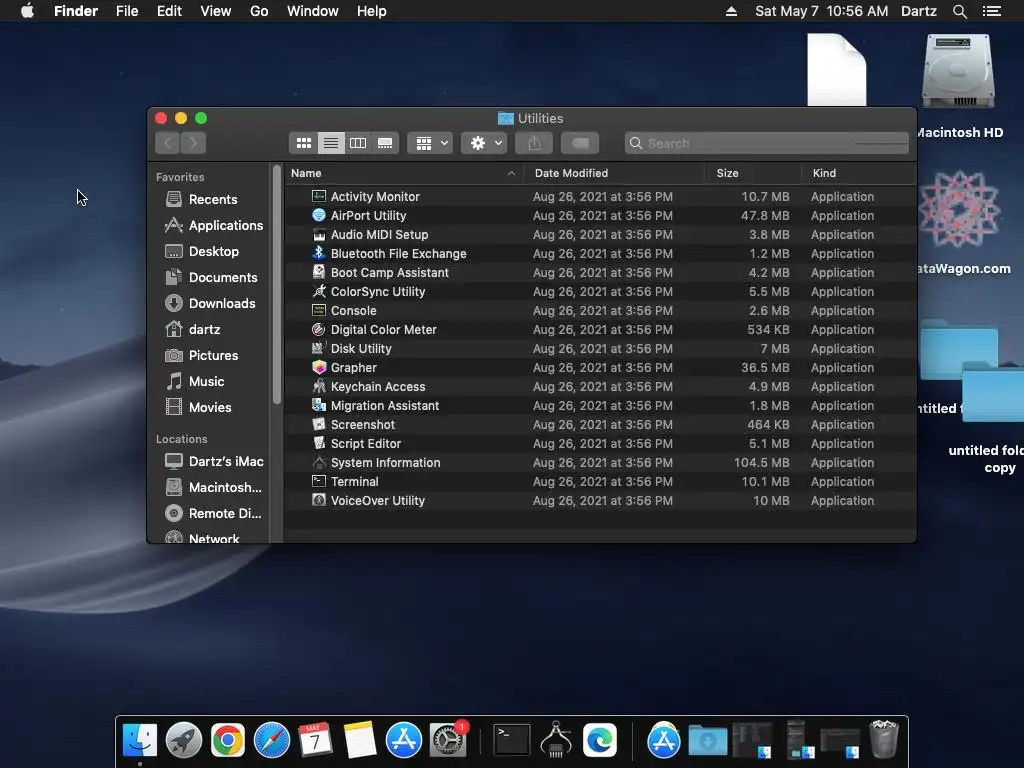Open the View menu
This screenshot has height=768, width=1024.
pos(216,11)
